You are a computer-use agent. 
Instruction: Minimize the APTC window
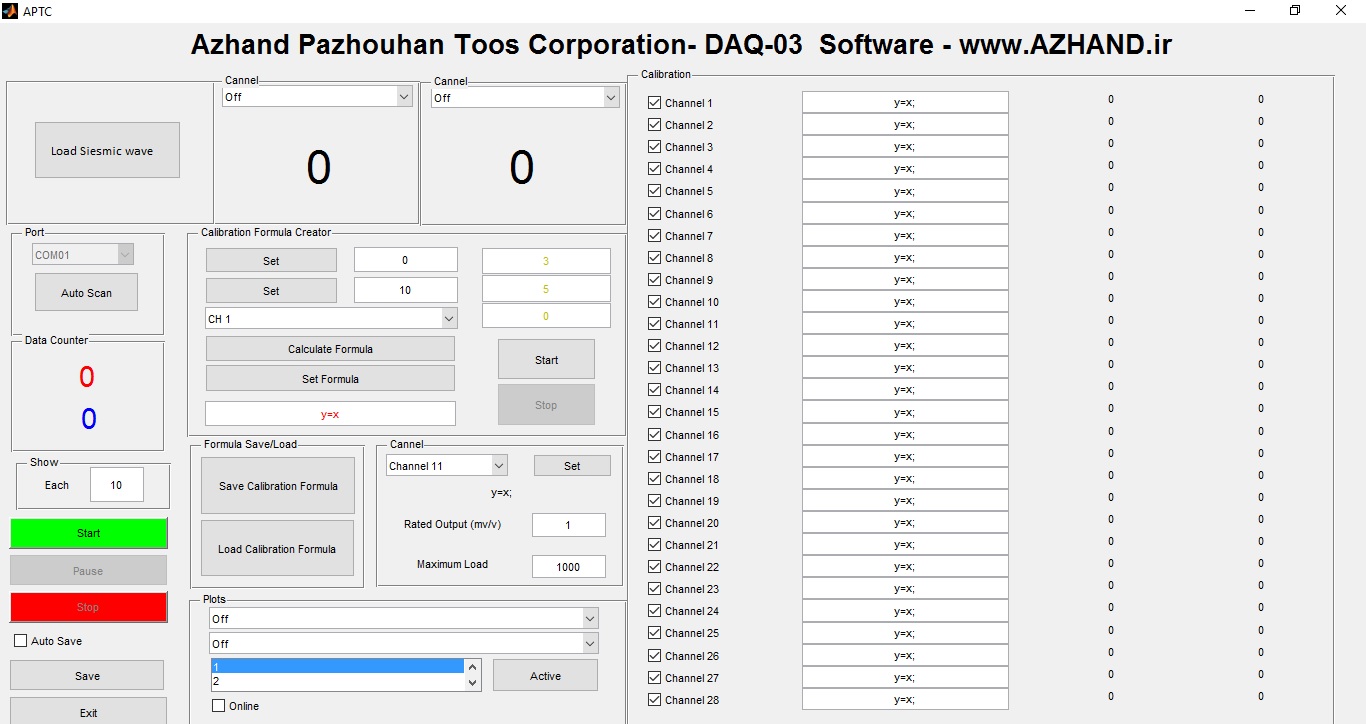click(1250, 11)
